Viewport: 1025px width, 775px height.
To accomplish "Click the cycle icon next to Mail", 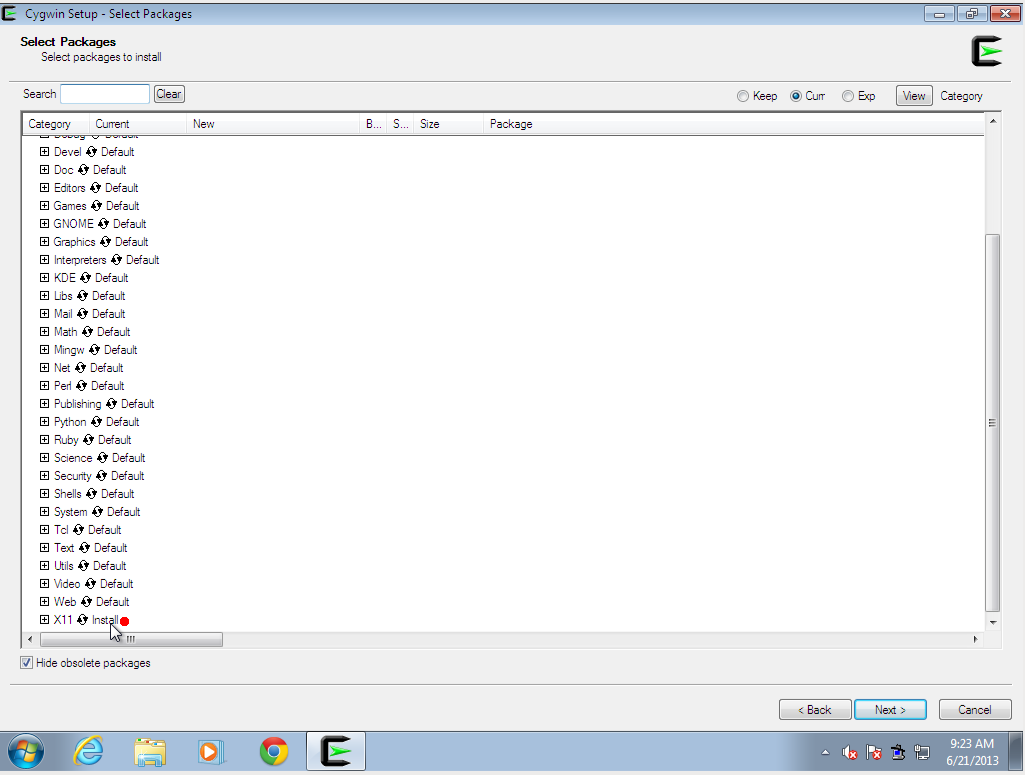I will 82,314.
